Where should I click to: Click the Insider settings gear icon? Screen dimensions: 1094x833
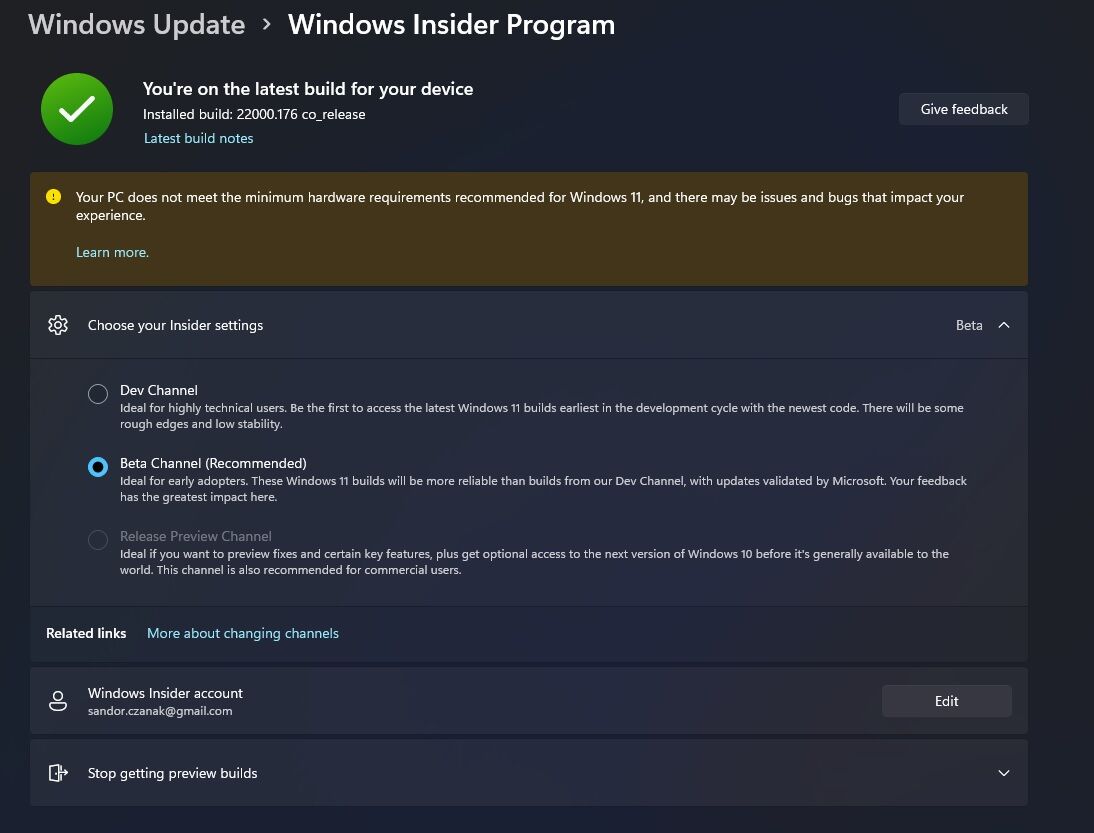pos(58,325)
